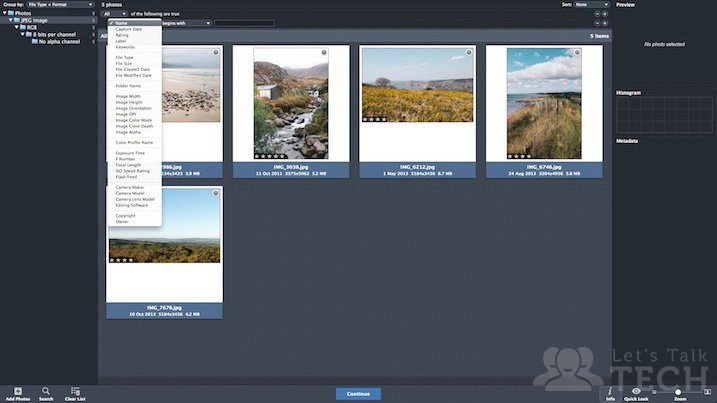This screenshot has height=403, width=717.
Task: Click the Photos folder icon in tree
Action: tap(11, 13)
